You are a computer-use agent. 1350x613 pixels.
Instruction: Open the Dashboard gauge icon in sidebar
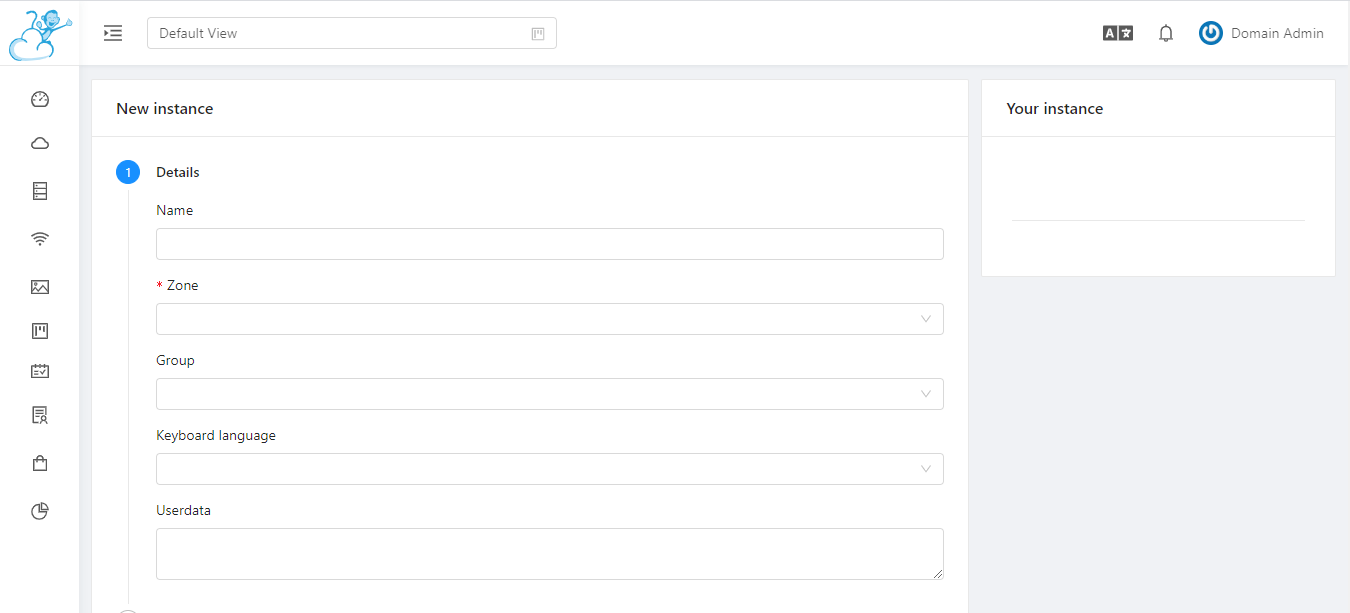[x=40, y=99]
